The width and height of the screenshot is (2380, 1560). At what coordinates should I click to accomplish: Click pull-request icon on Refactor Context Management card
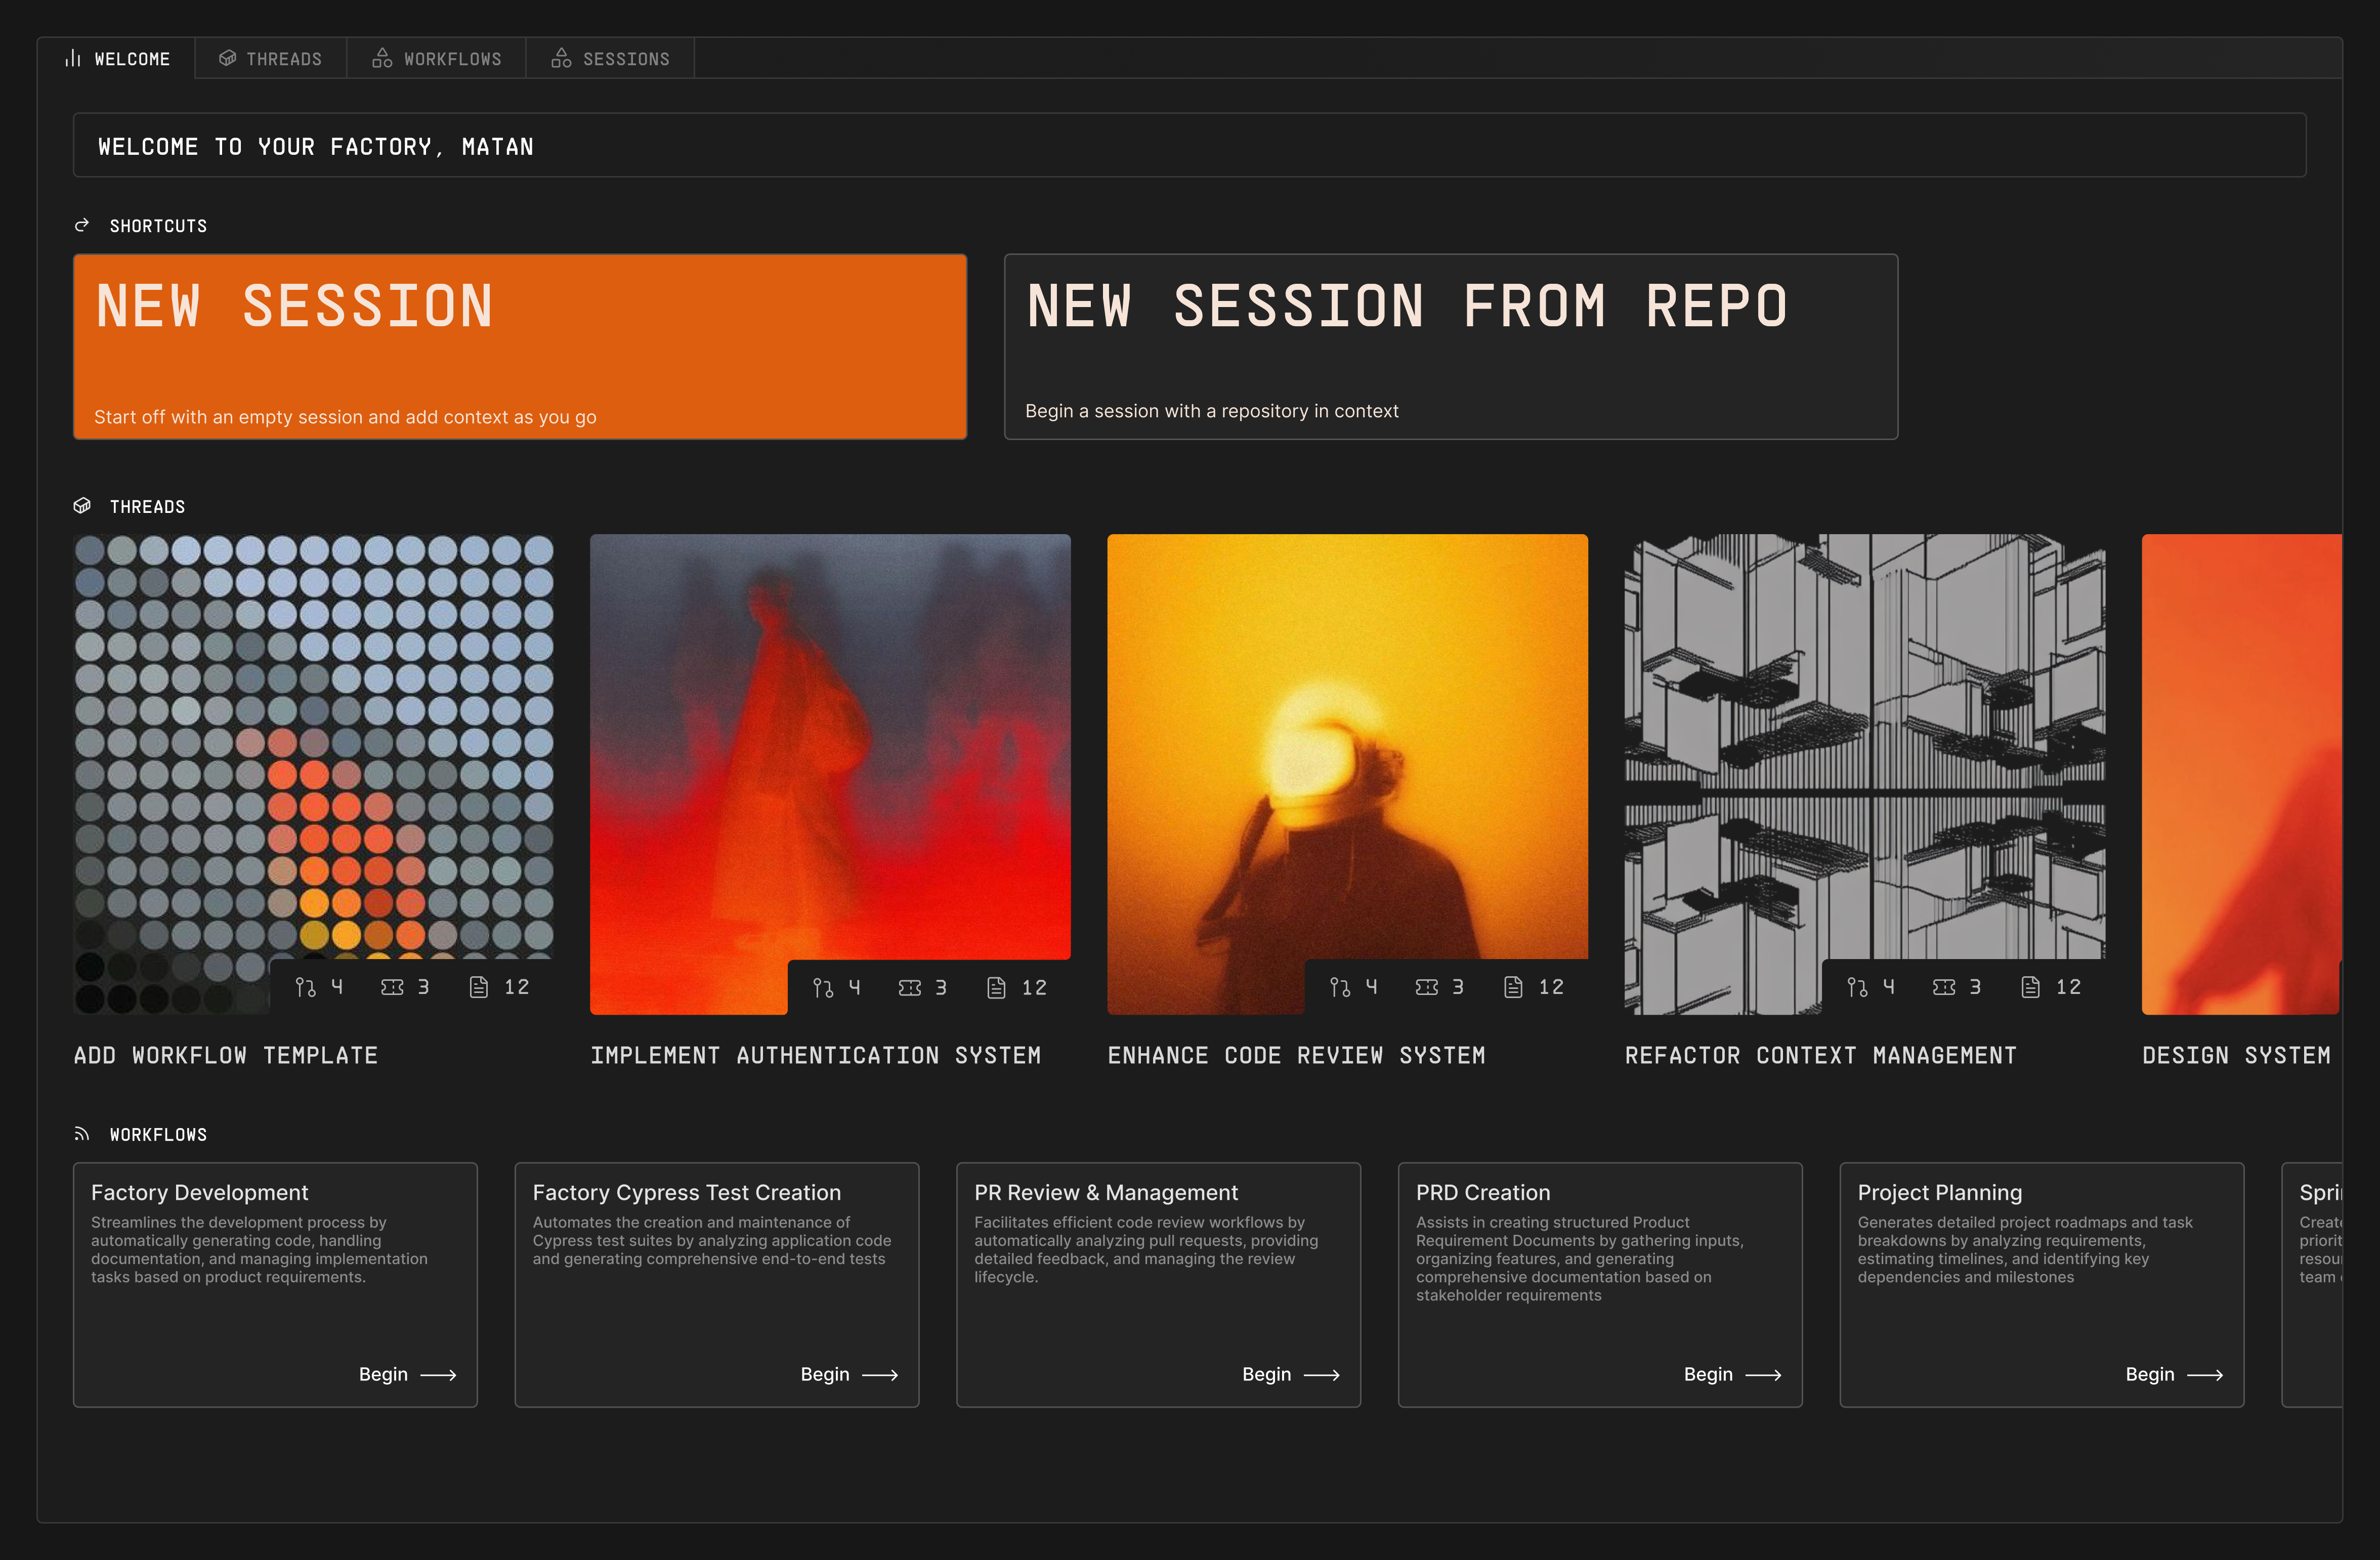[x=1857, y=988]
